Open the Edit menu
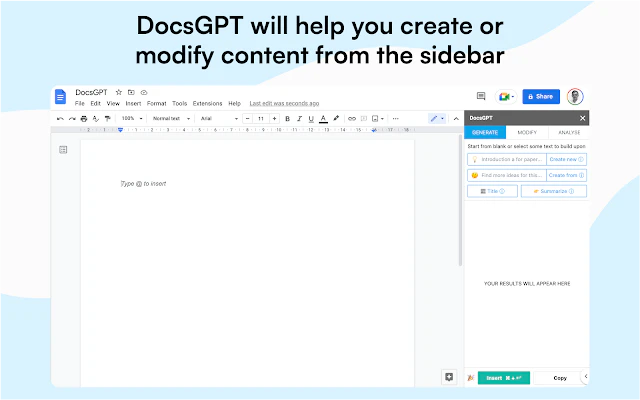Viewport: 640px width, 400px height. (96, 104)
